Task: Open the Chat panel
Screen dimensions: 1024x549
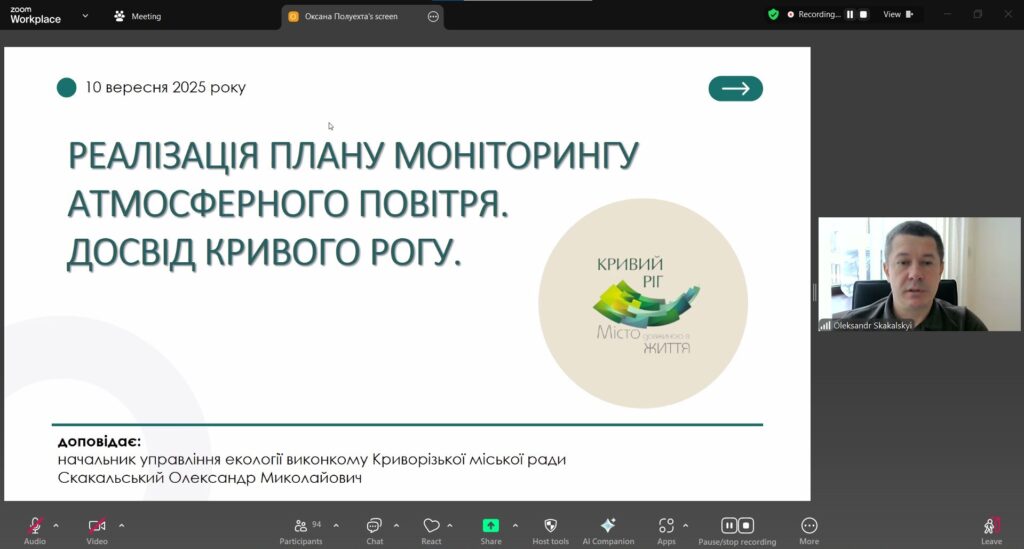Action: click(374, 530)
